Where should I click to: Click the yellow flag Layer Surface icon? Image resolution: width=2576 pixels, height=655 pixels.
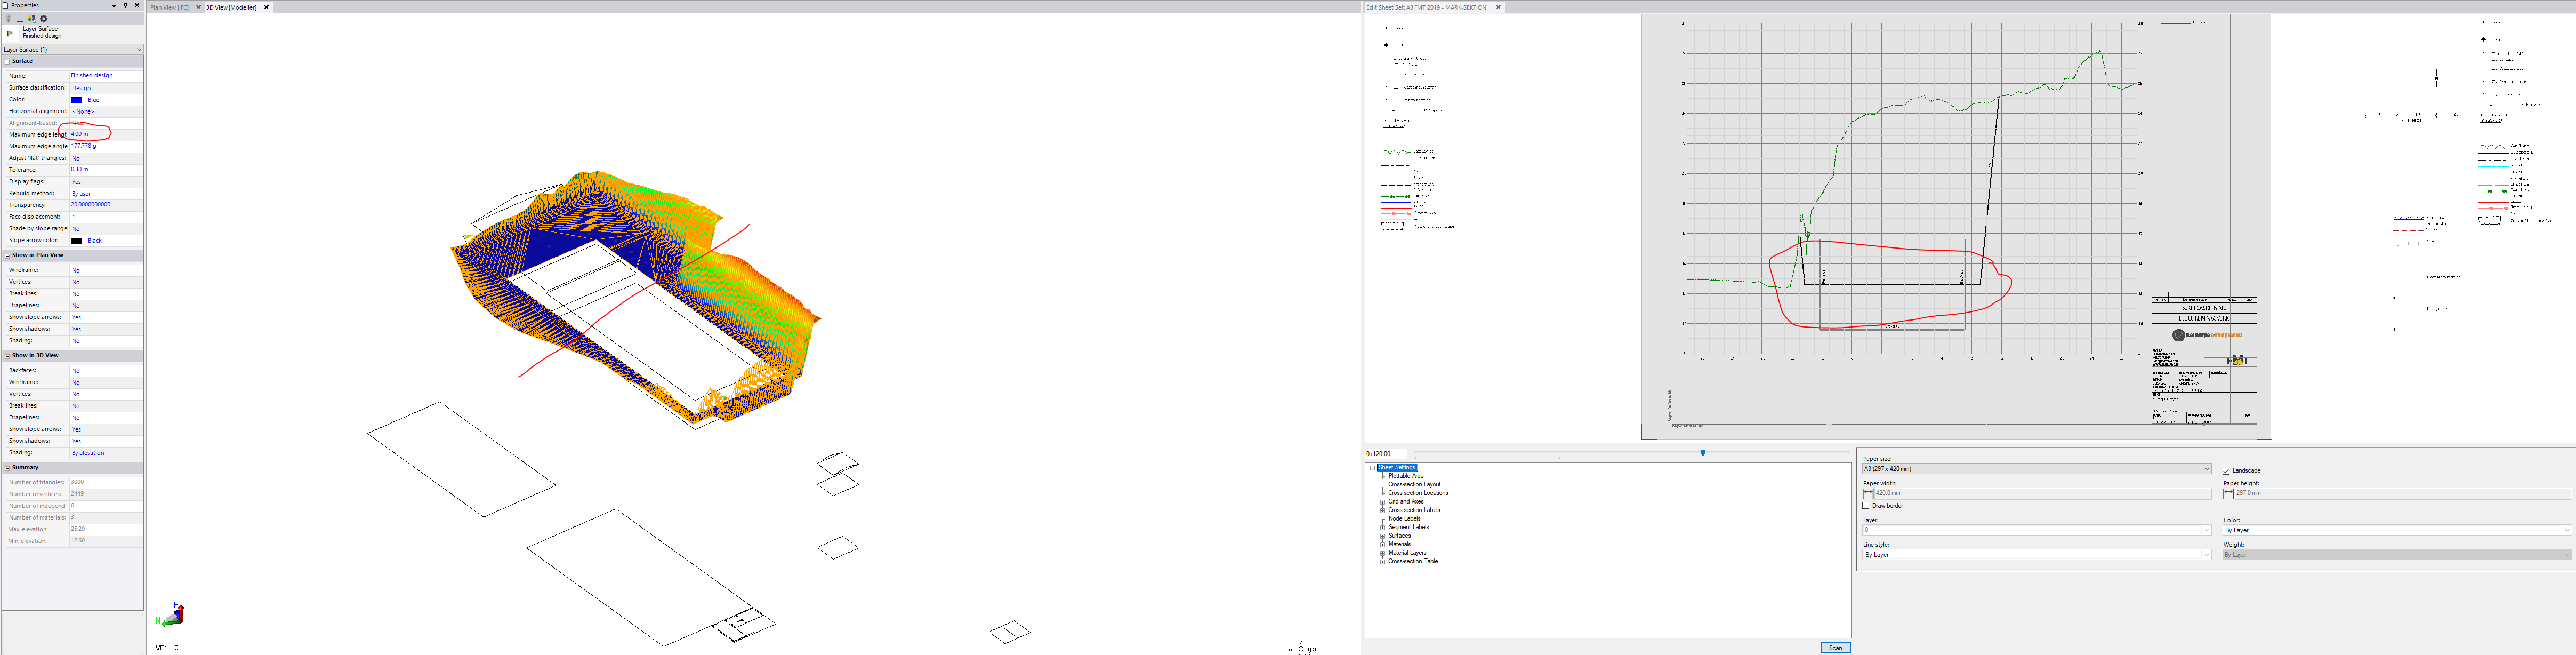[x=10, y=34]
